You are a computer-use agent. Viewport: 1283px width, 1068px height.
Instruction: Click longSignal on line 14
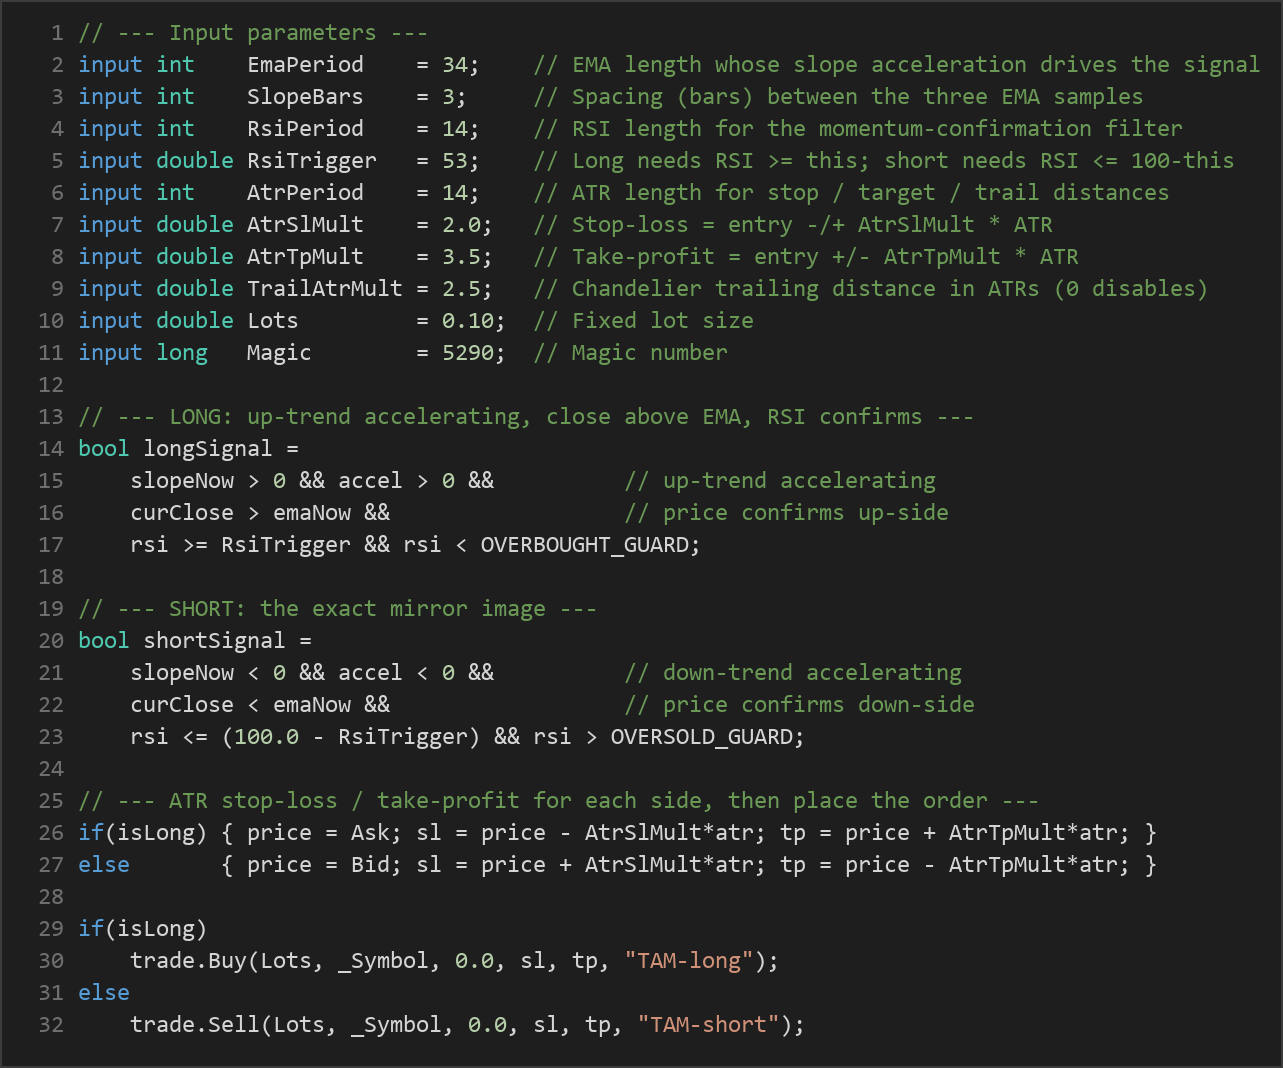coord(208,449)
